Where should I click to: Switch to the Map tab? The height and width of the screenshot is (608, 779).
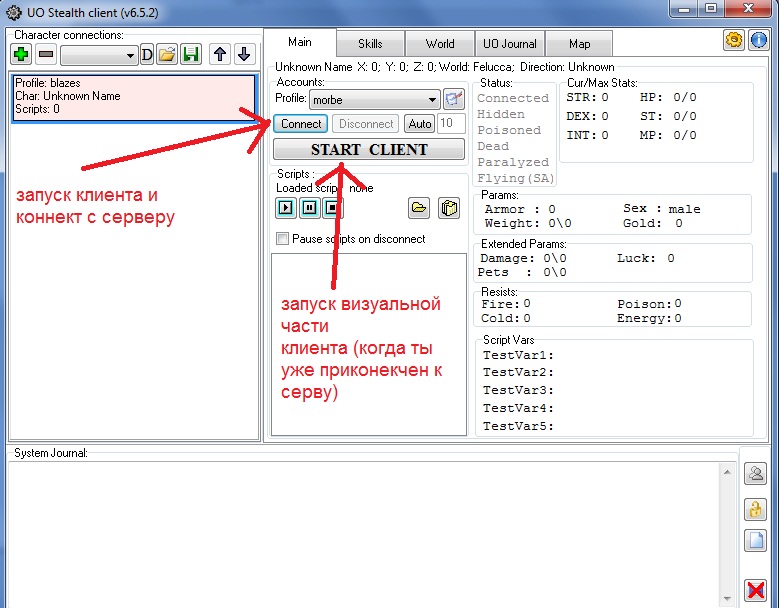pos(579,44)
